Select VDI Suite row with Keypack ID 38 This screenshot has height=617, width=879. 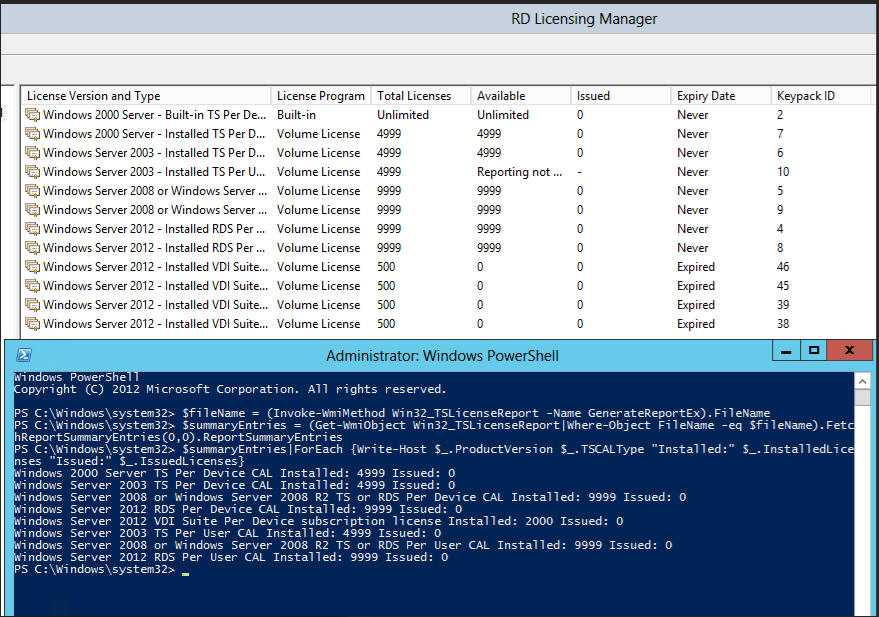(446, 324)
